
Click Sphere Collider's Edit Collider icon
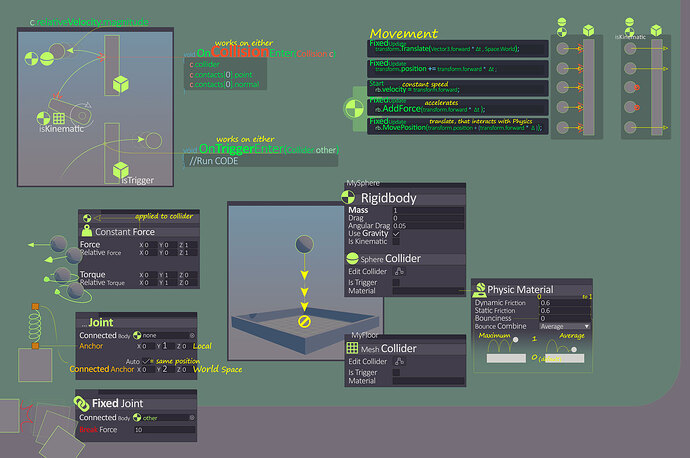[x=400, y=271]
